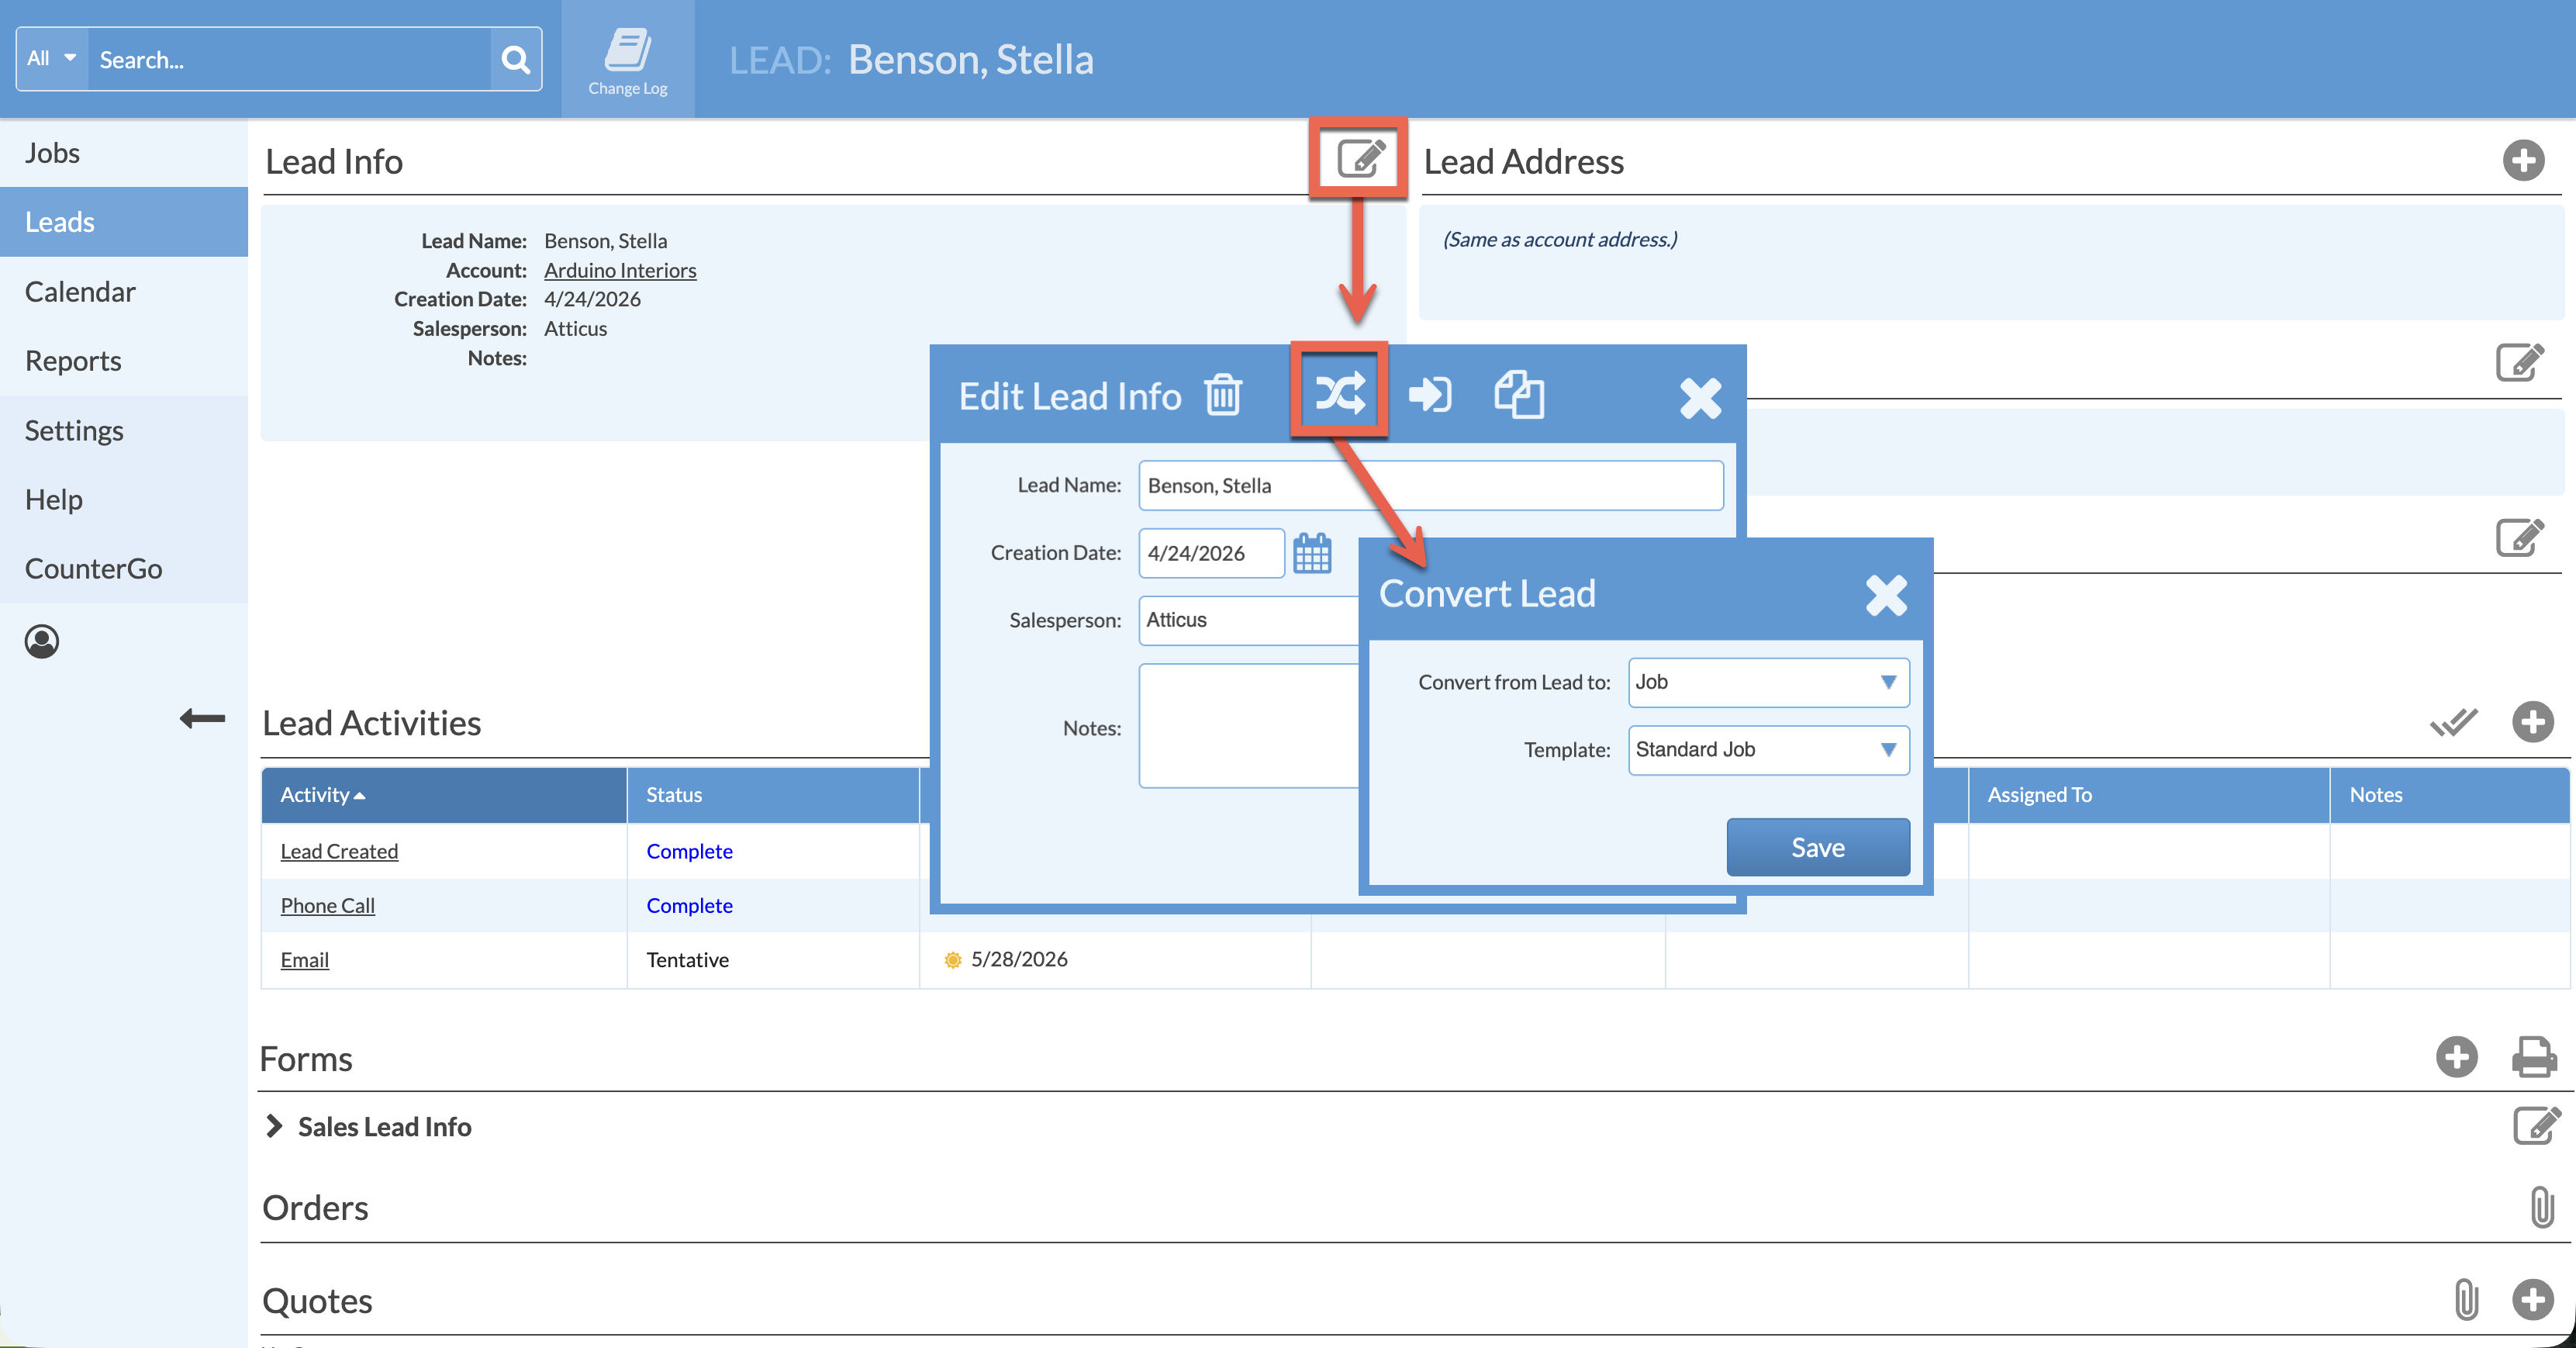This screenshot has width=2576, height=1348.
Task: Open the user profile icon
Action: [x=42, y=641]
